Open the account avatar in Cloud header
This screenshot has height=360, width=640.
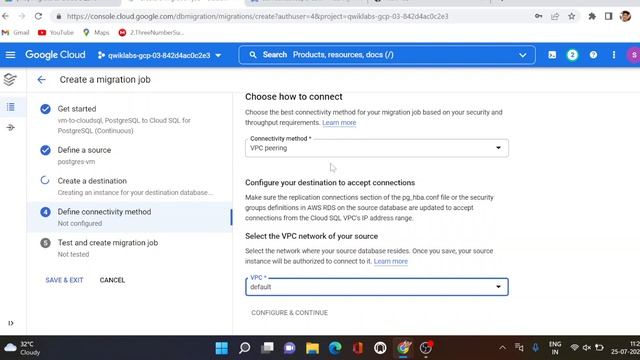[633, 55]
